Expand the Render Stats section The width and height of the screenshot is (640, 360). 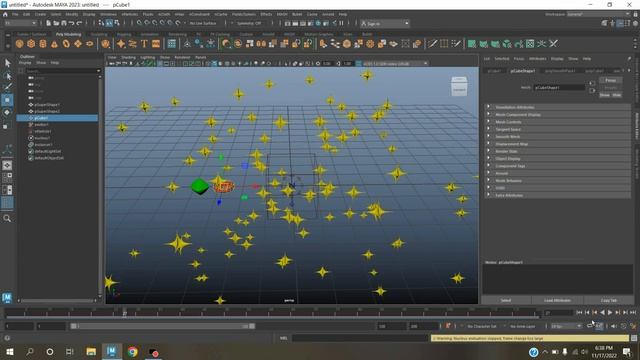pyautogui.click(x=558, y=151)
